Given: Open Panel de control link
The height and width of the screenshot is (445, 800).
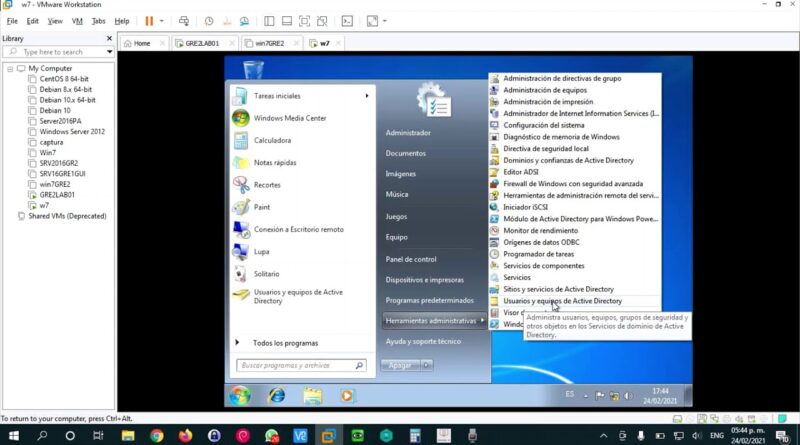Looking at the screenshot, I should coord(411,259).
